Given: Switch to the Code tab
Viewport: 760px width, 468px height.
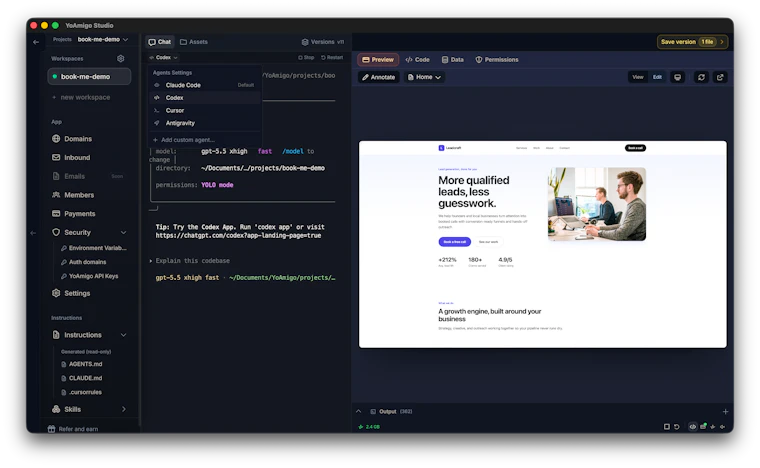Looking at the screenshot, I should pyautogui.click(x=417, y=60).
